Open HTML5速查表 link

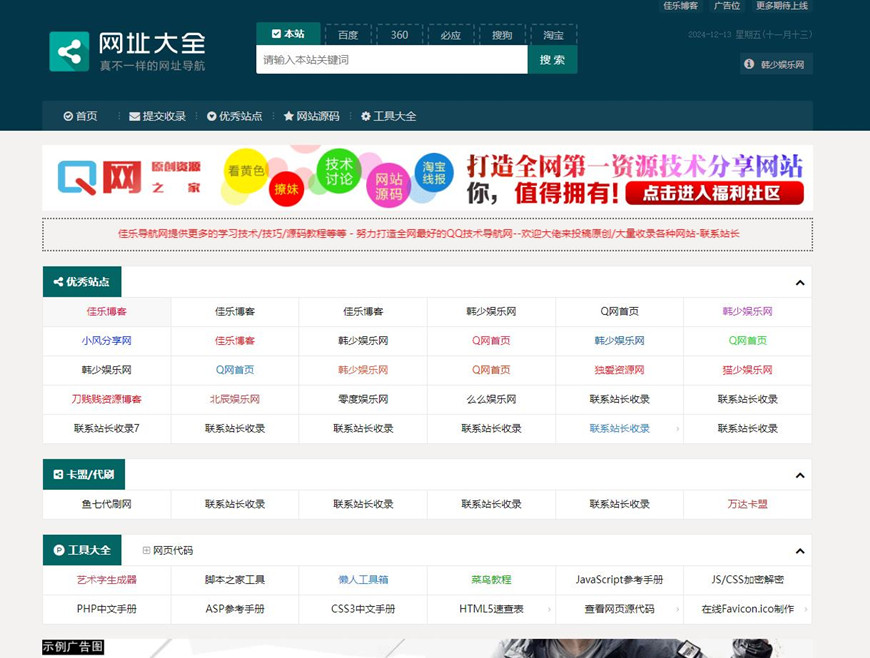point(491,609)
